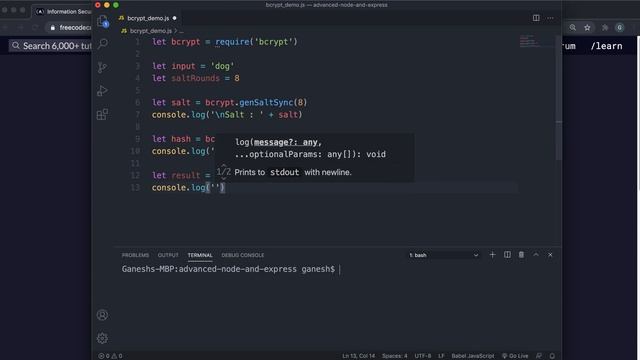This screenshot has width=640, height=360.
Task: Click the require call on line 1
Action: (232, 42)
